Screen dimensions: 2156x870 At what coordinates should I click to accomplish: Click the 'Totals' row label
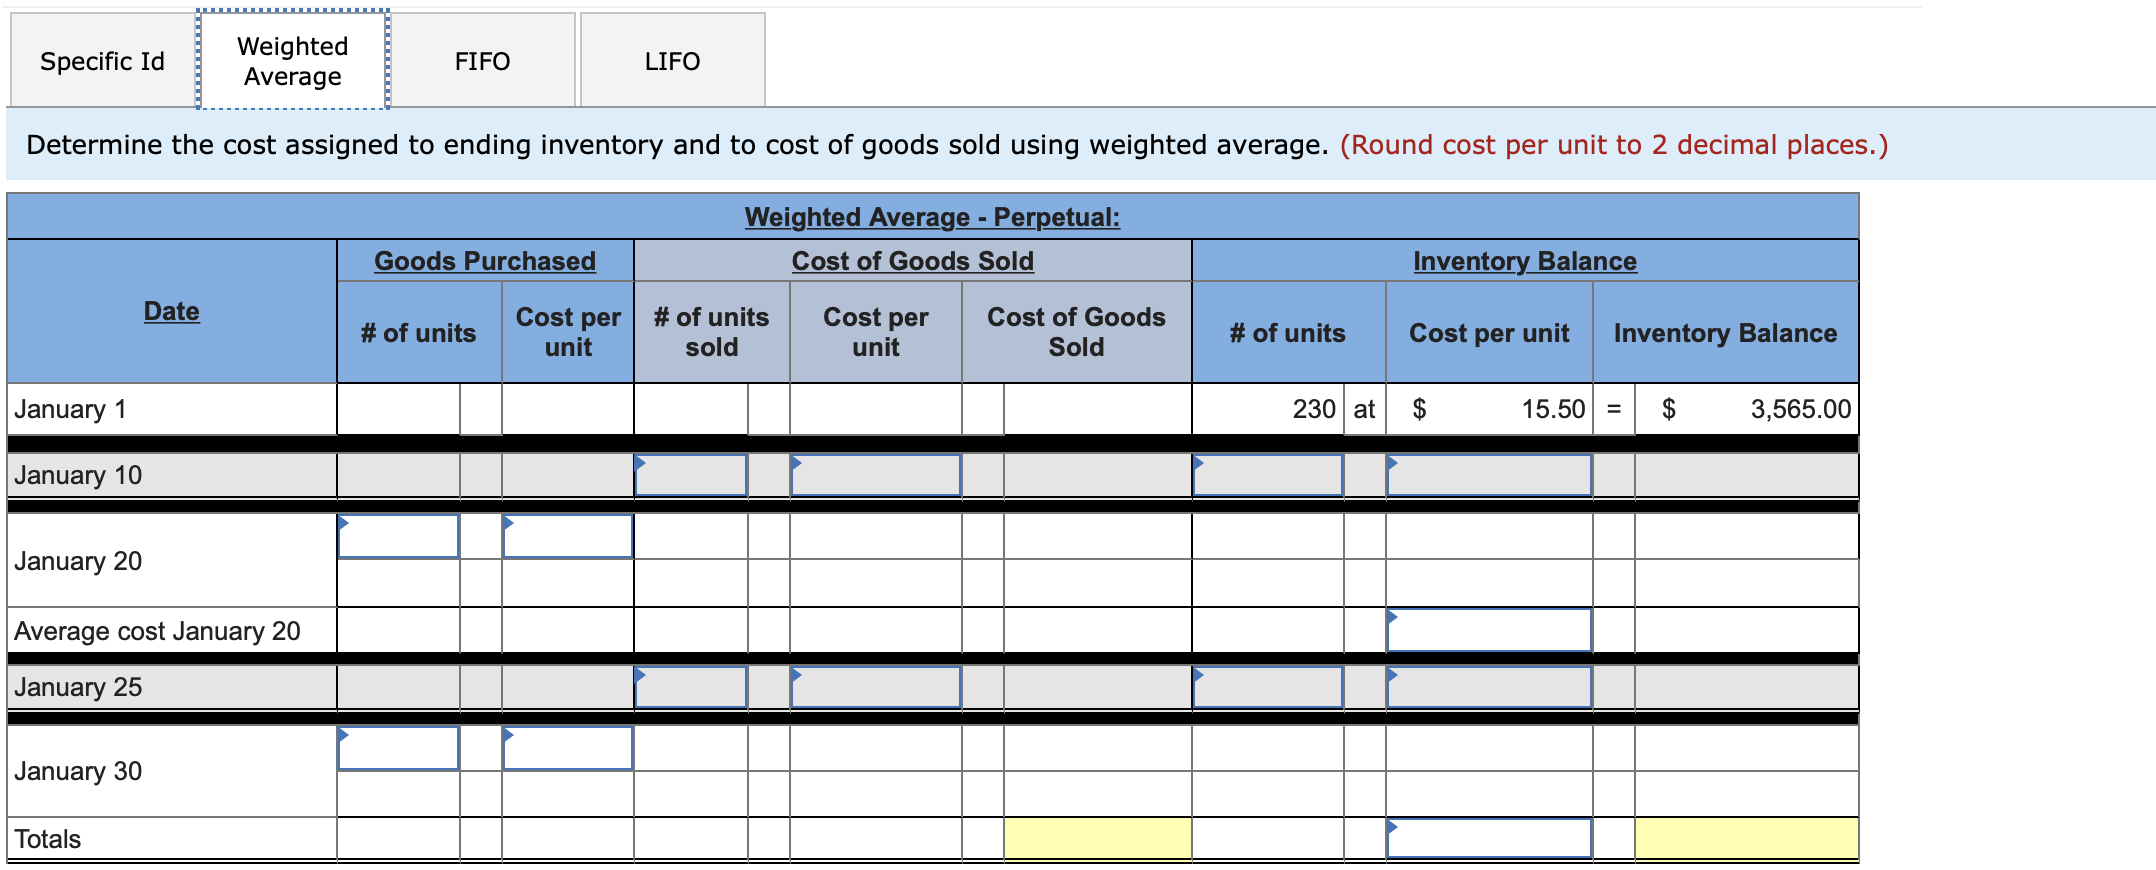[47, 839]
